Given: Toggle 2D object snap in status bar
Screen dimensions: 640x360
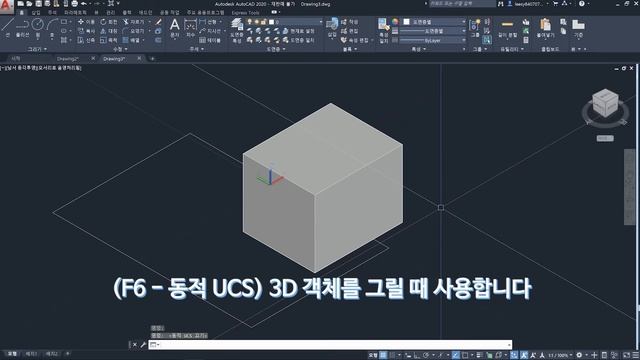Looking at the screenshot, I should 464,355.
